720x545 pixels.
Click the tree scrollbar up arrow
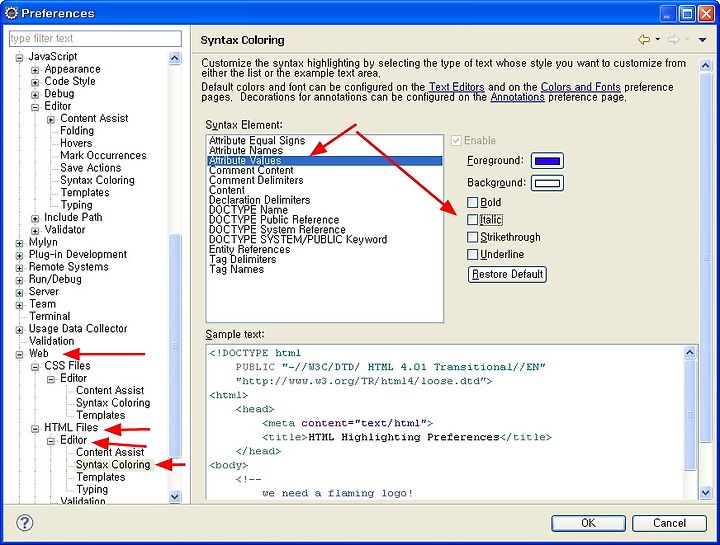coord(175,58)
